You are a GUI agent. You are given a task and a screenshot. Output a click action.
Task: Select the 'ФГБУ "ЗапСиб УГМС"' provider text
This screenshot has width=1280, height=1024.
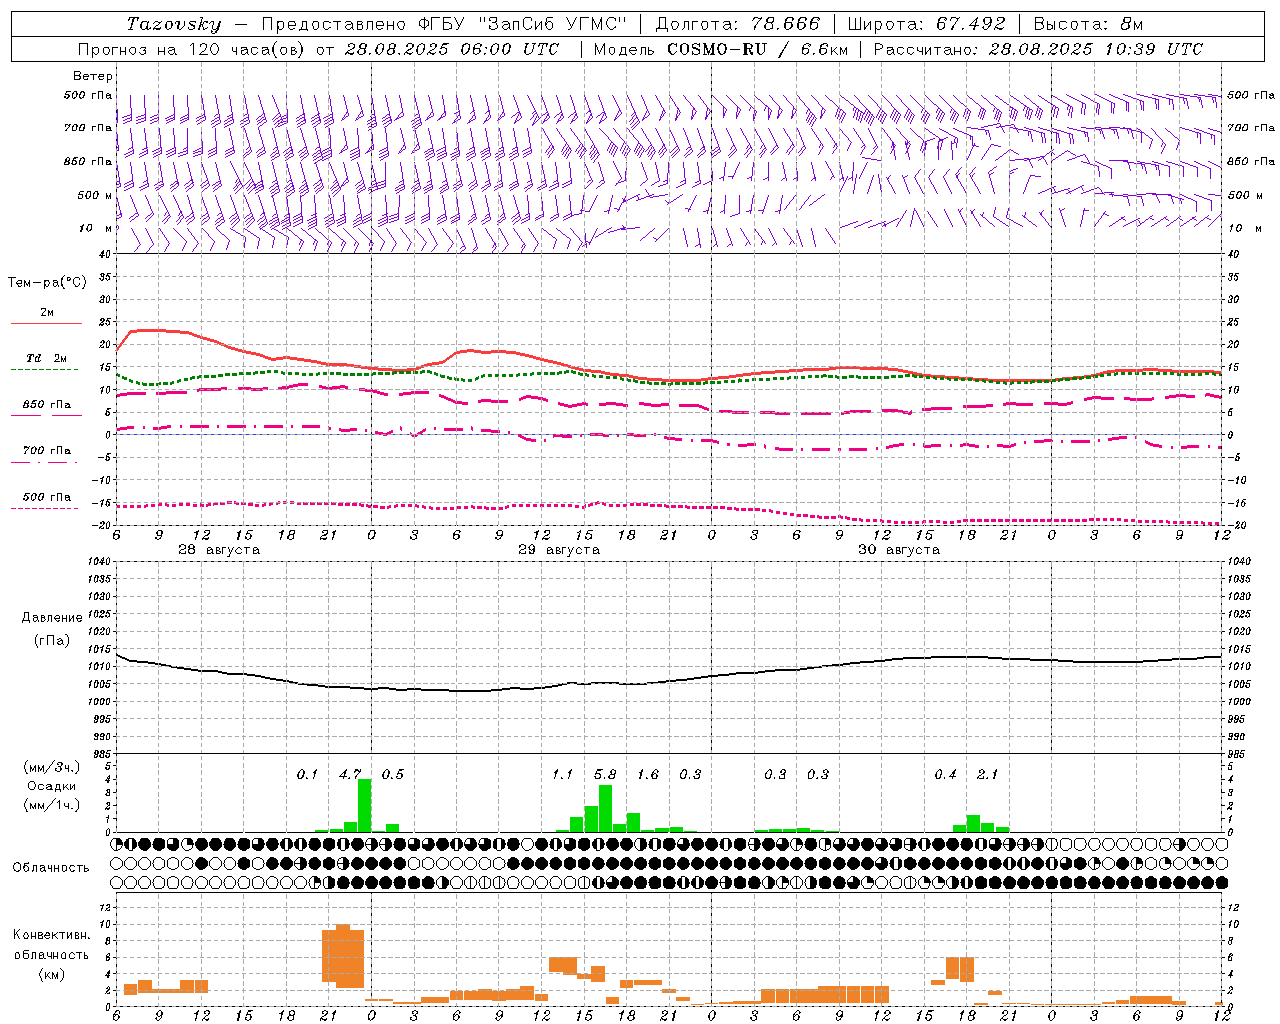521,24
